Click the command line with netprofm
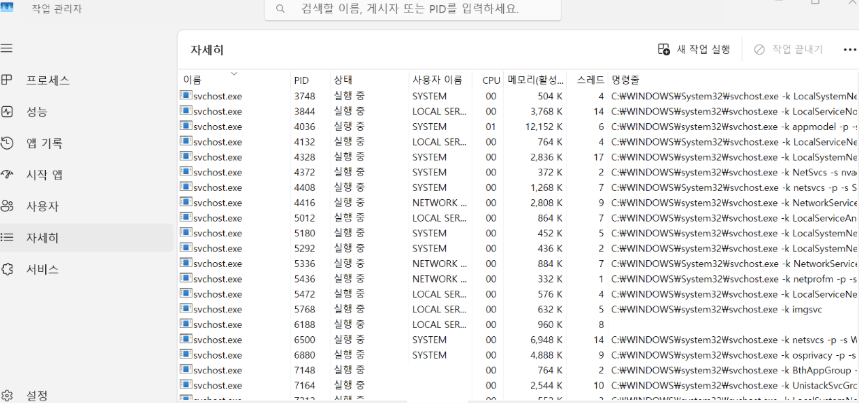This screenshot has height=403, width=862. point(734,279)
